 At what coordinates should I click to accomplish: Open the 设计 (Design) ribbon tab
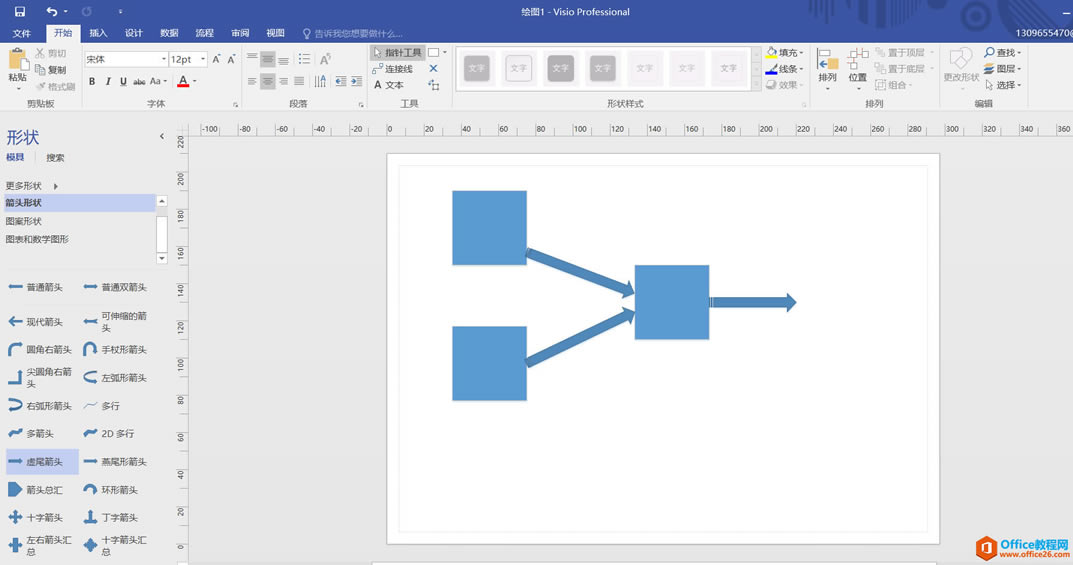[133, 33]
